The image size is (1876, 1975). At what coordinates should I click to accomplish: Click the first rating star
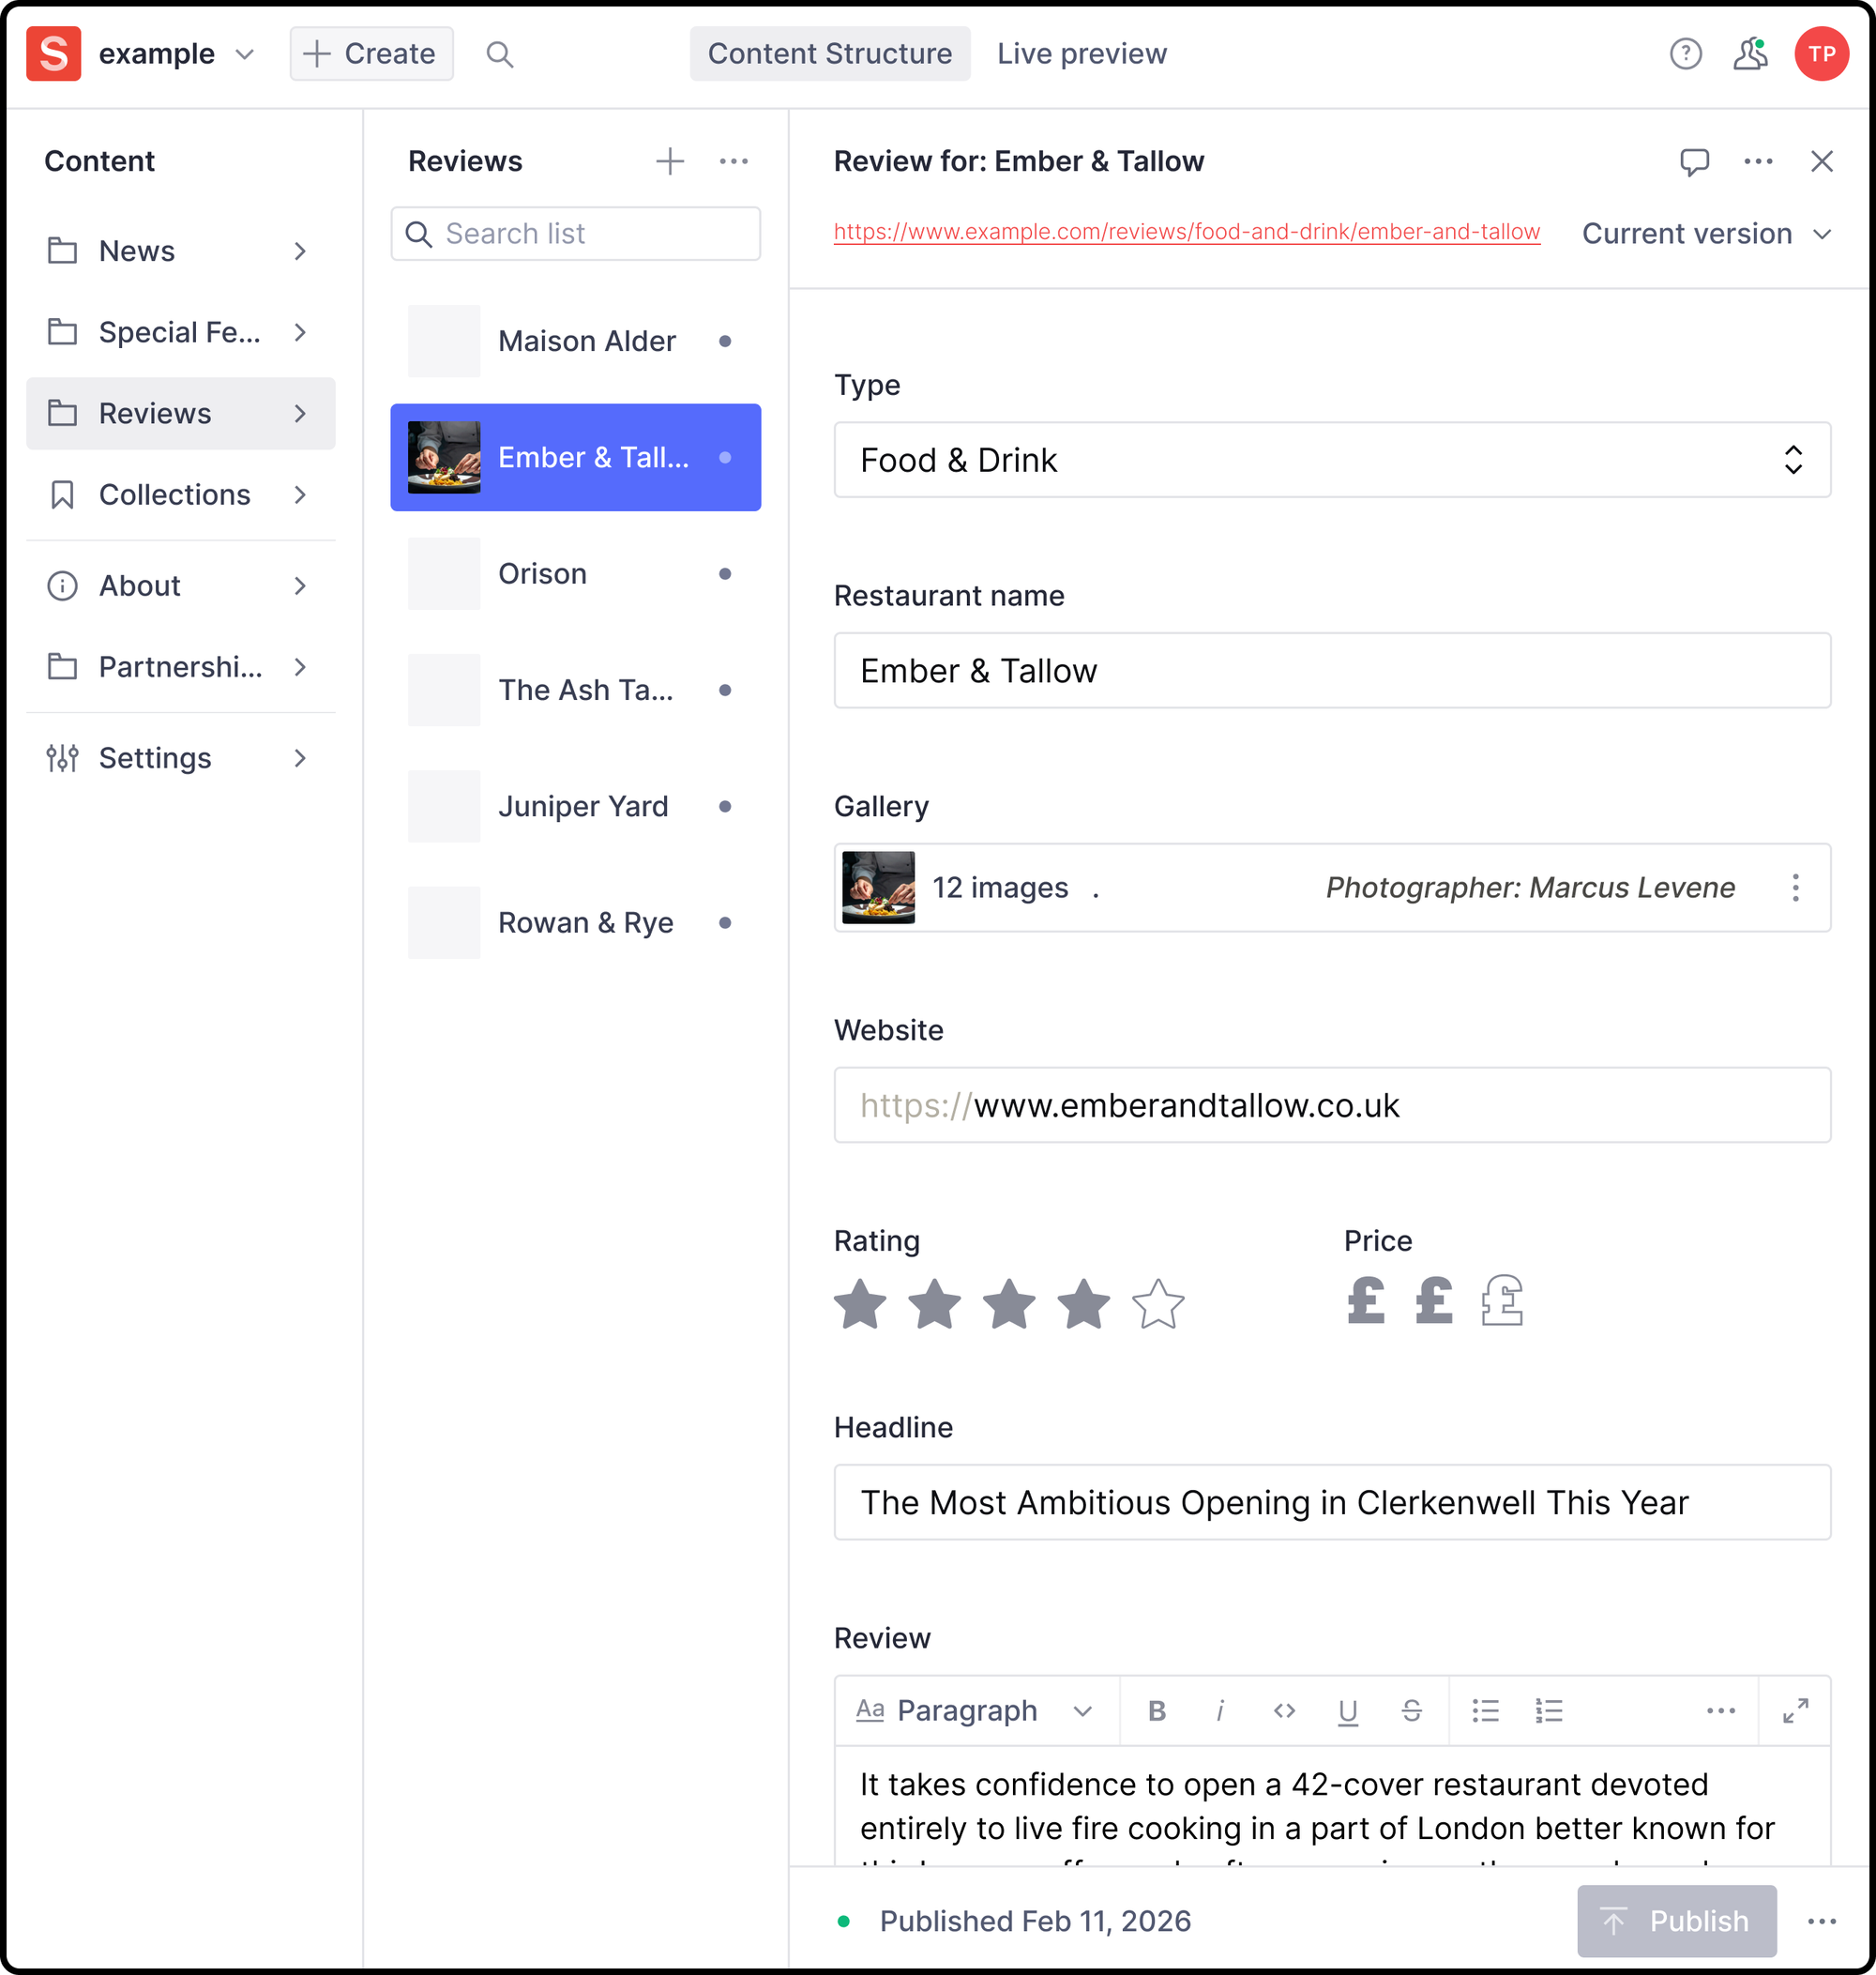coord(860,1304)
